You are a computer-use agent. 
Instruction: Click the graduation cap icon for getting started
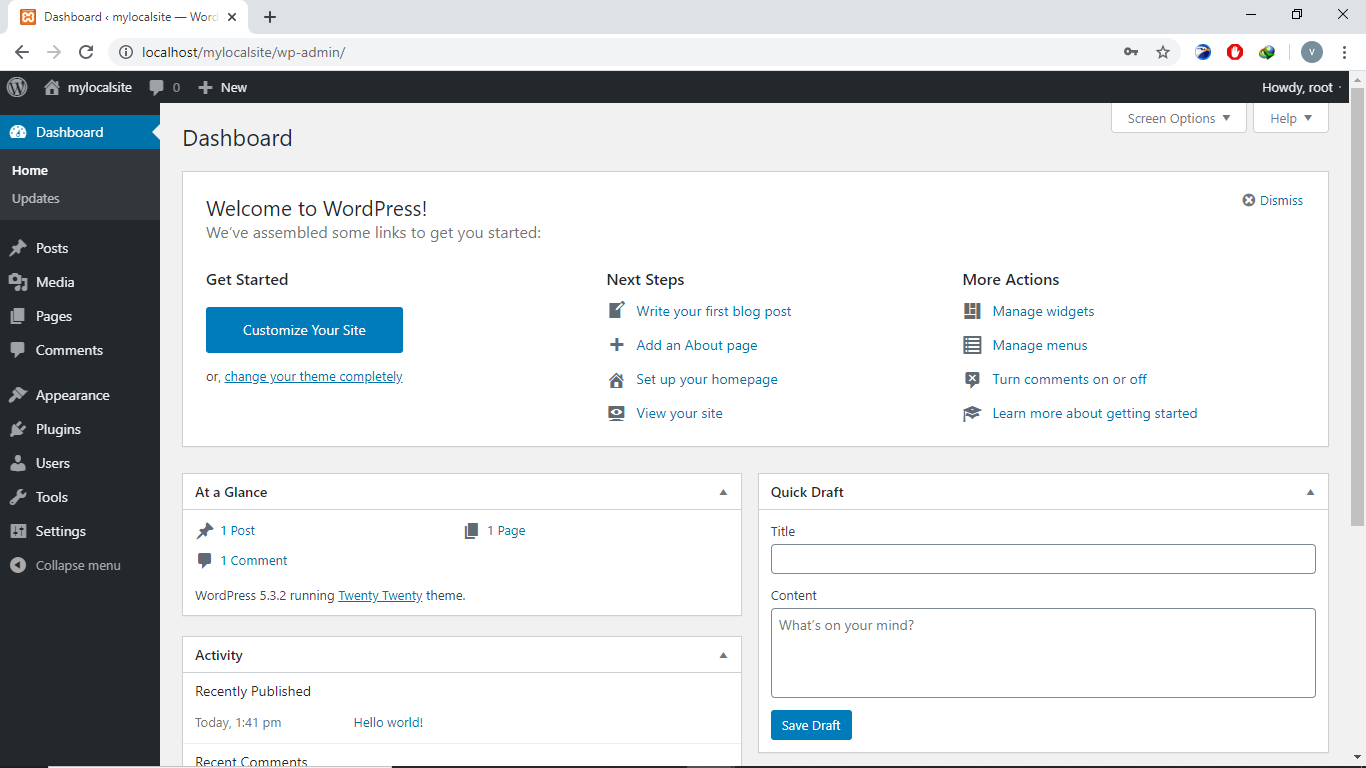[972, 413]
